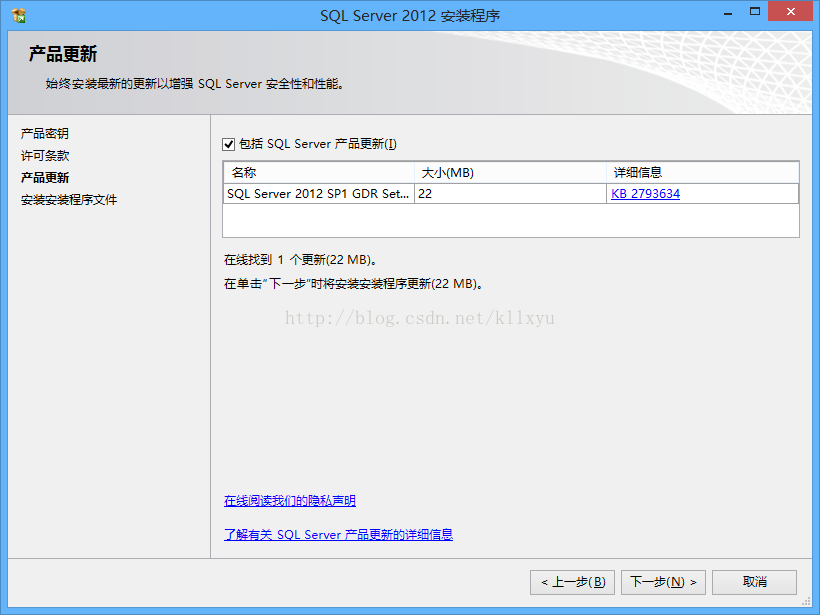820x615 pixels.
Task: Click the 名称 column header
Action: (x=319, y=173)
